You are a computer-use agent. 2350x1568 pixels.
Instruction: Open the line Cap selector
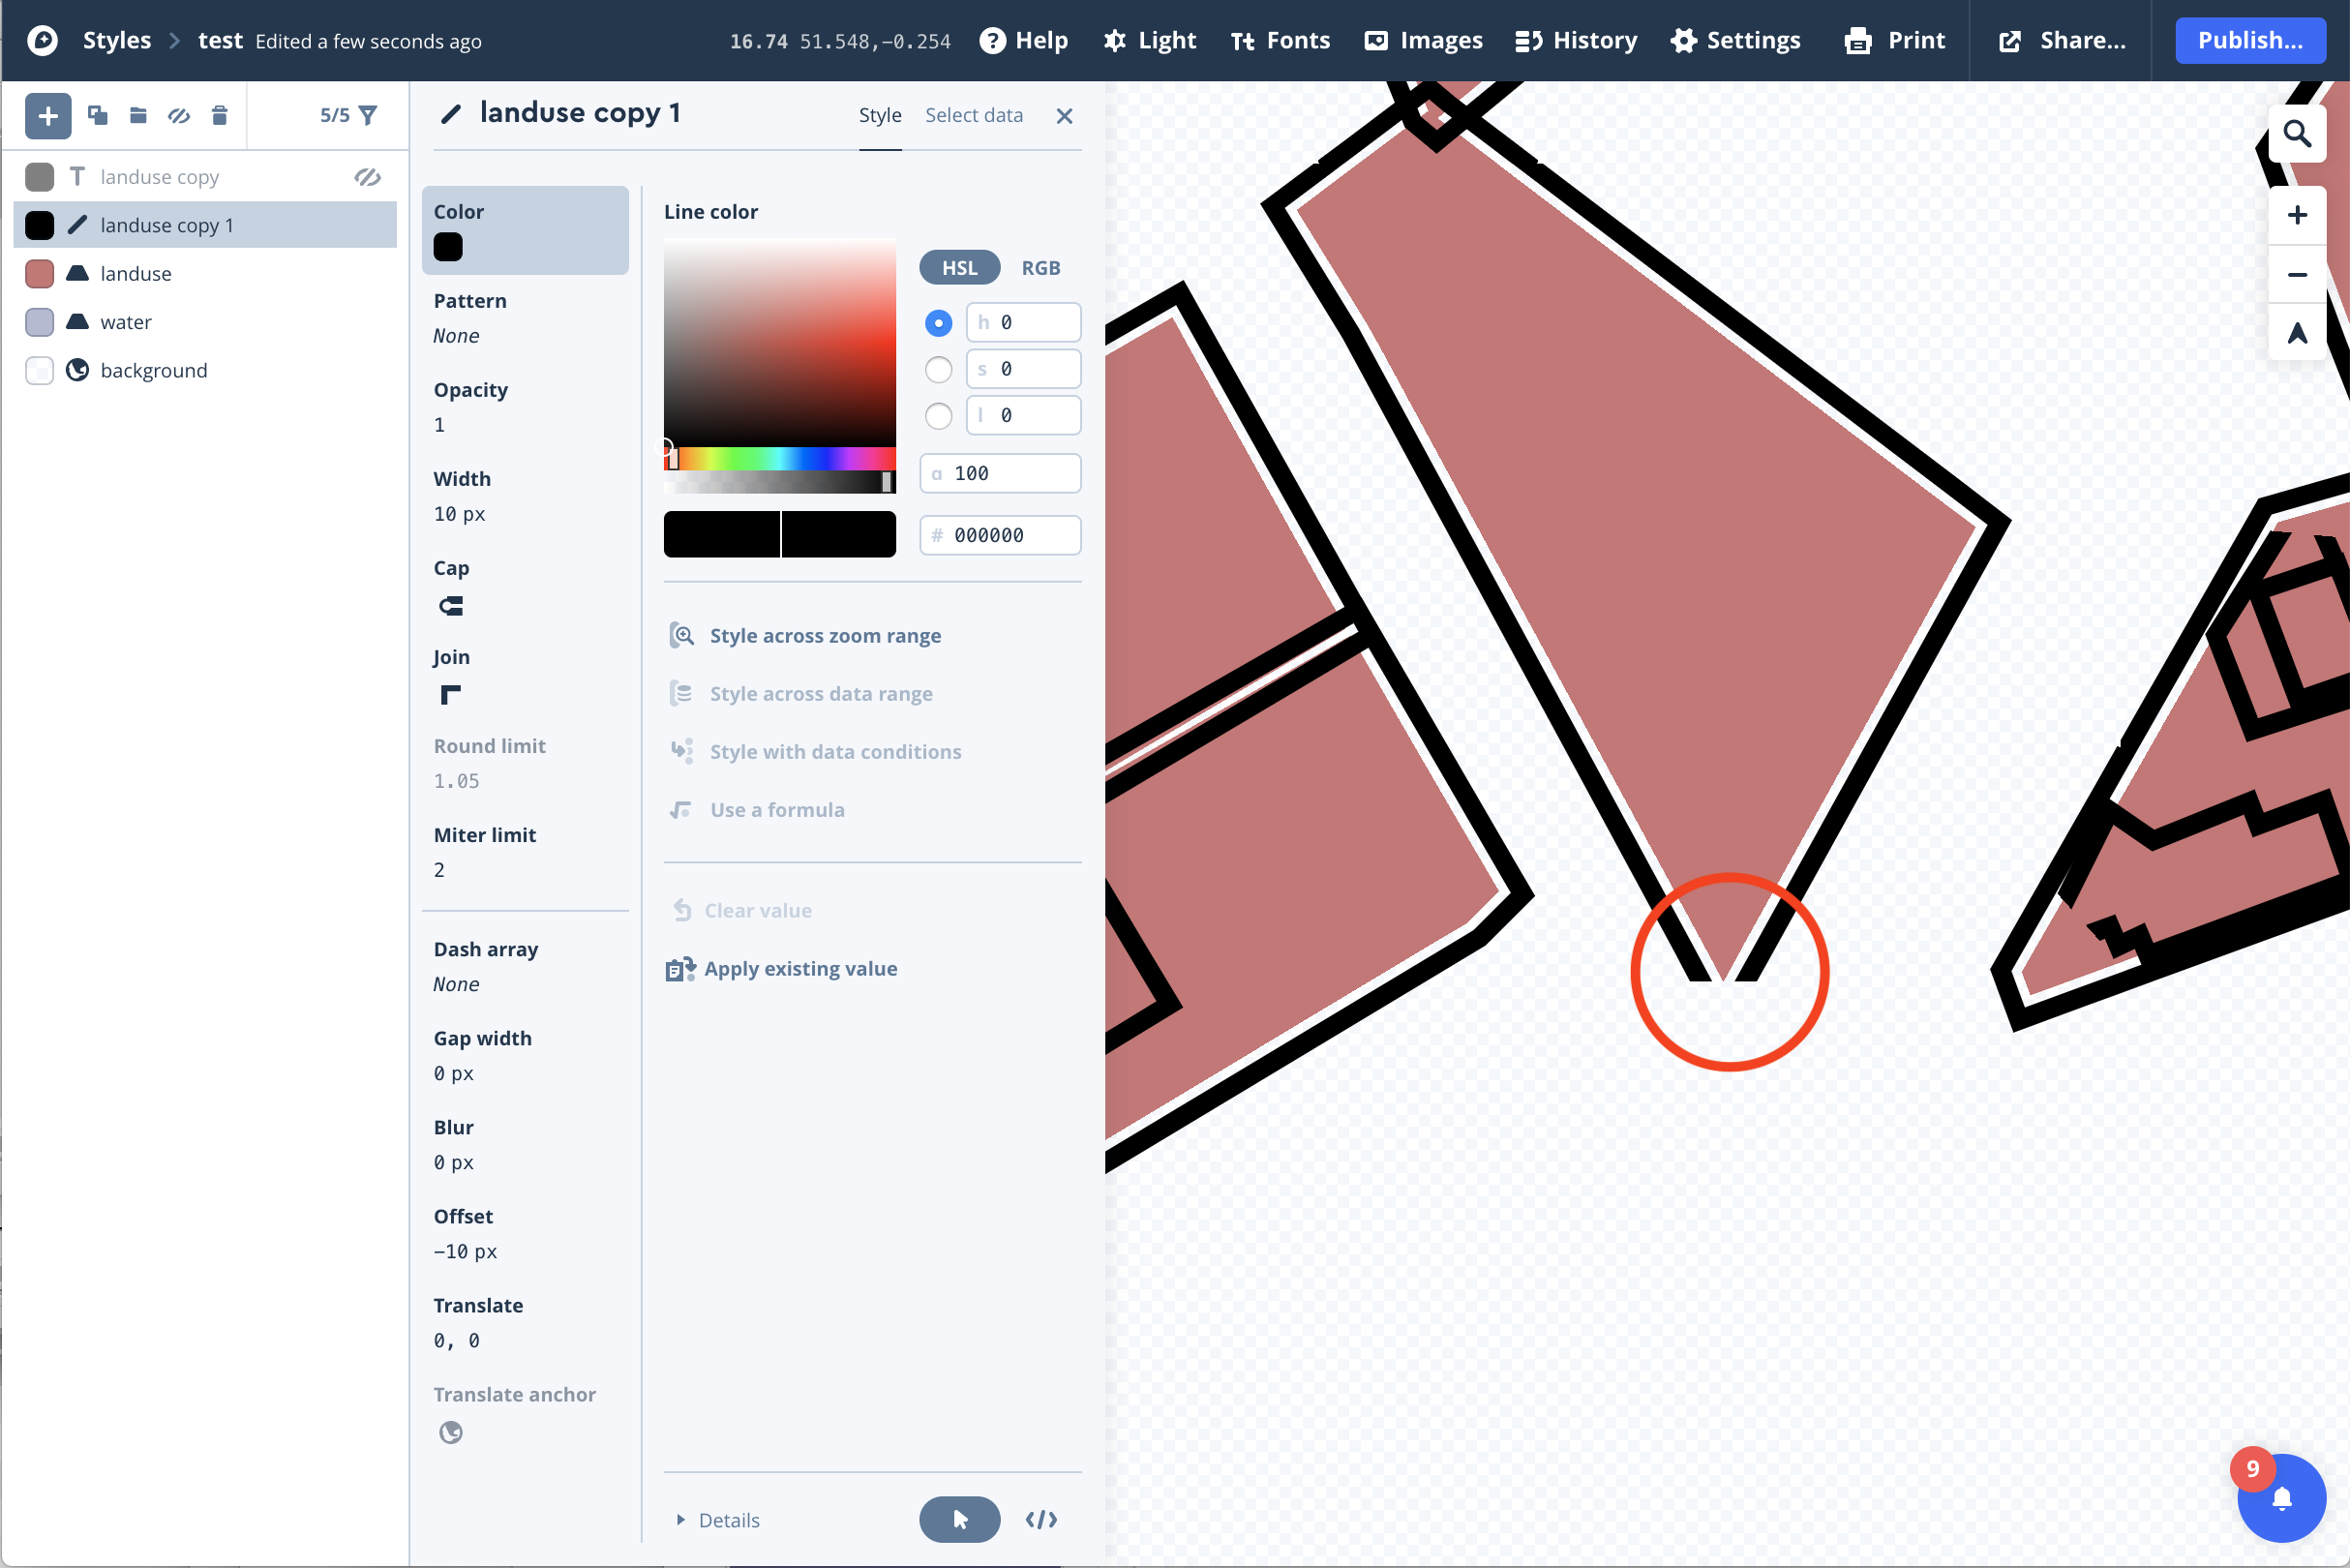(x=450, y=605)
